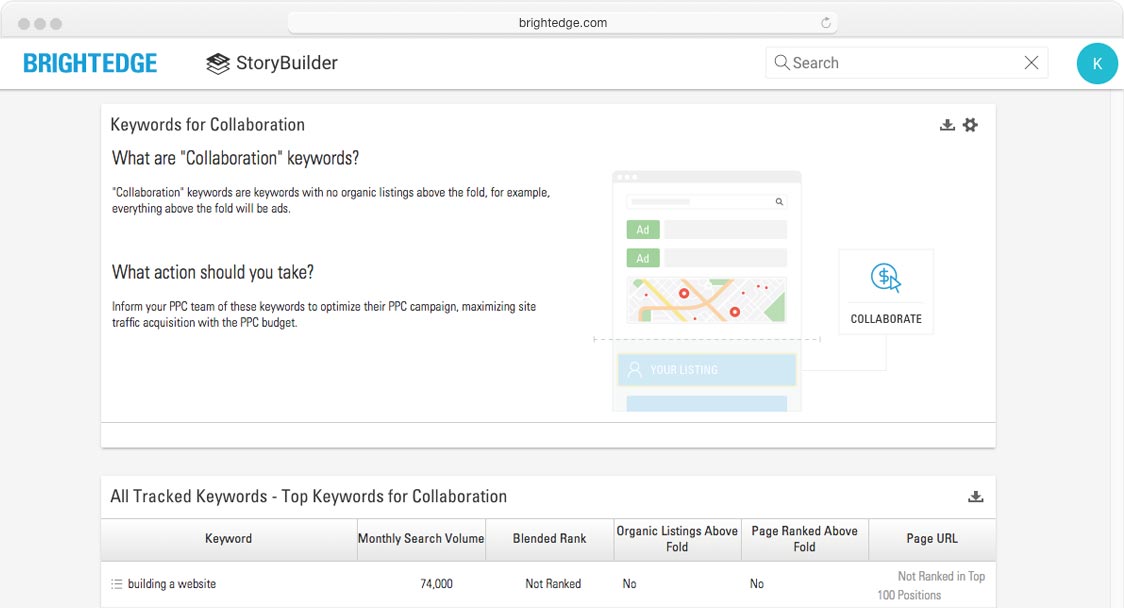The height and width of the screenshot is (608, 1124).
Task: Open the StoryBuilder title link
Action: click(x=286, y=63)
